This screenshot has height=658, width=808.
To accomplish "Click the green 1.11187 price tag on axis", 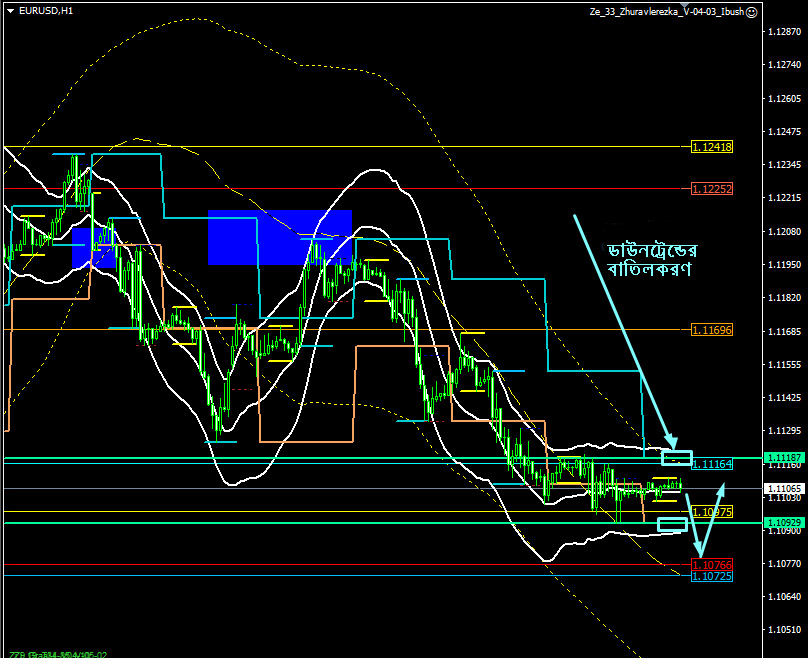I will coord(784,458).
